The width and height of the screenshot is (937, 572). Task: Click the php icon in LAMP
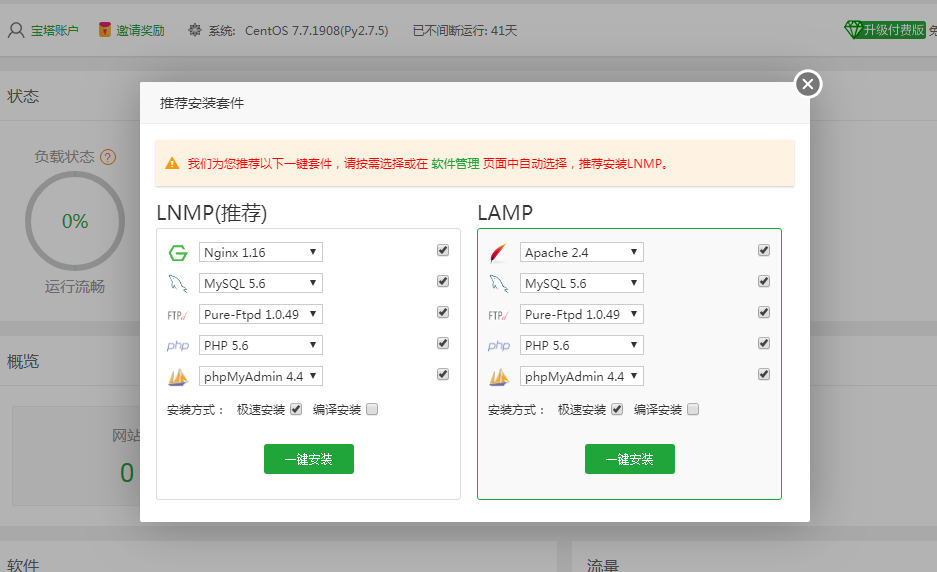coord(498,345)
